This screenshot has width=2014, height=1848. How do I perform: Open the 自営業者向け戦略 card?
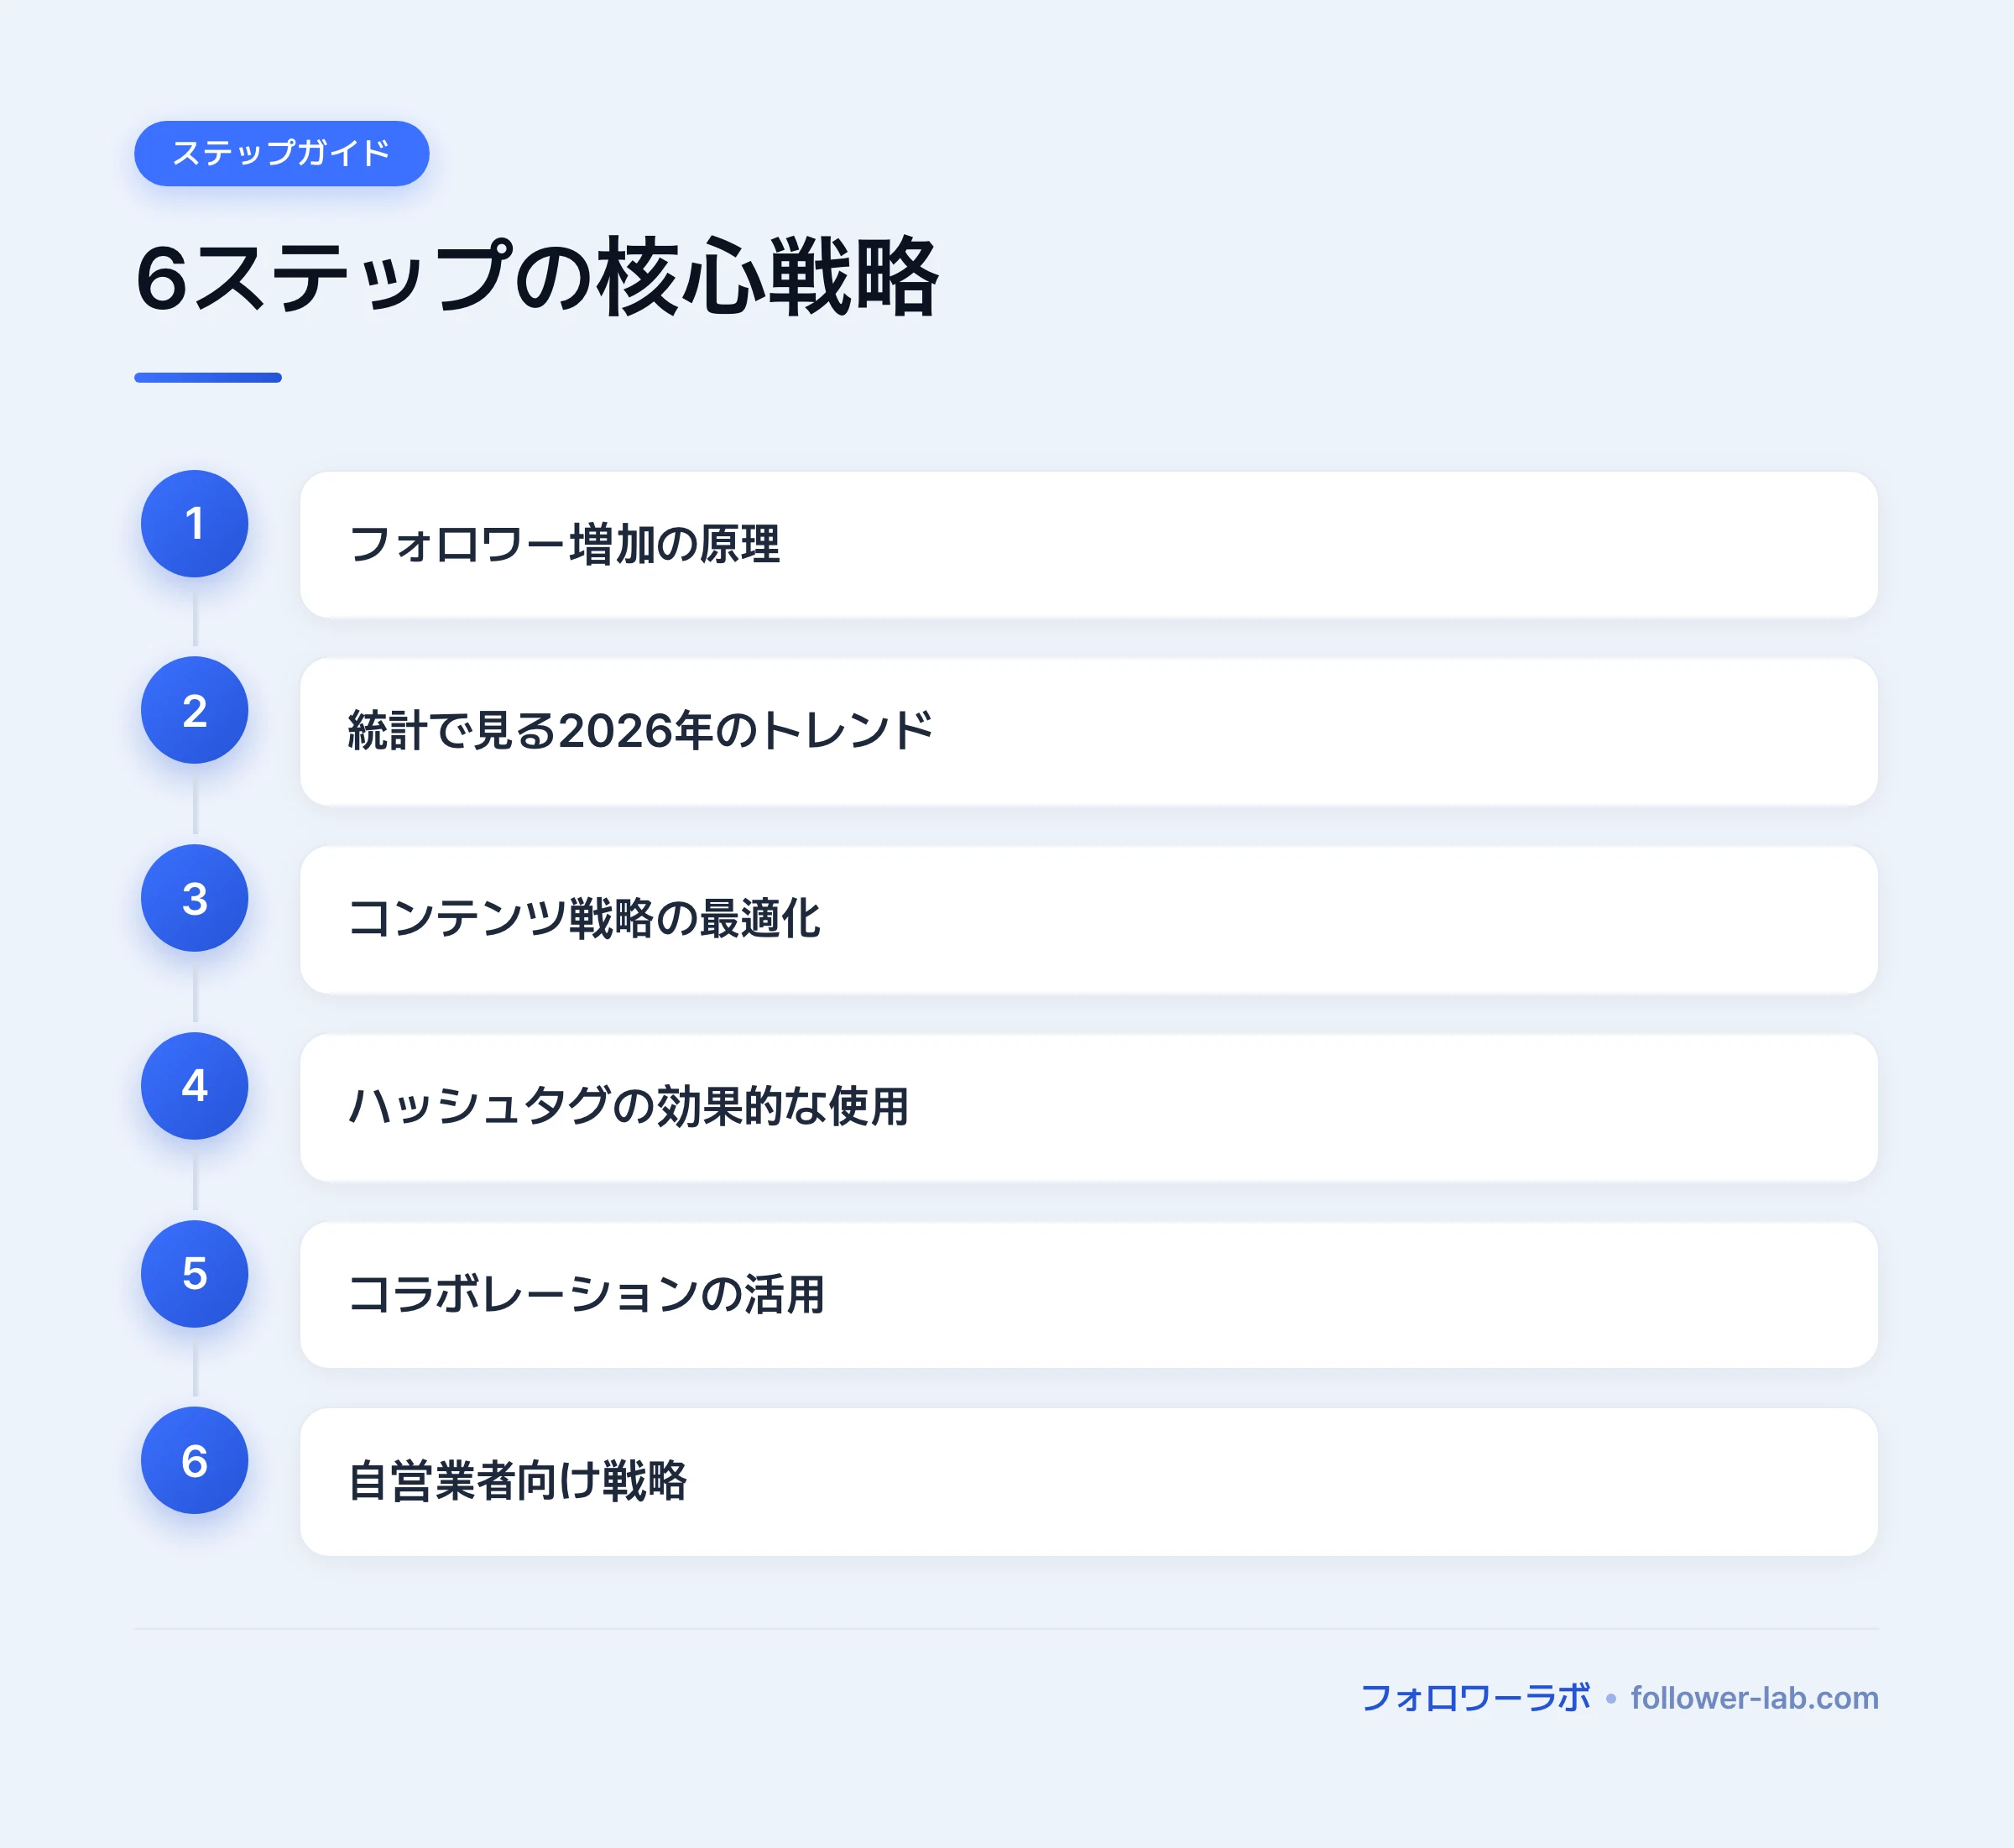[1088, 1482]
